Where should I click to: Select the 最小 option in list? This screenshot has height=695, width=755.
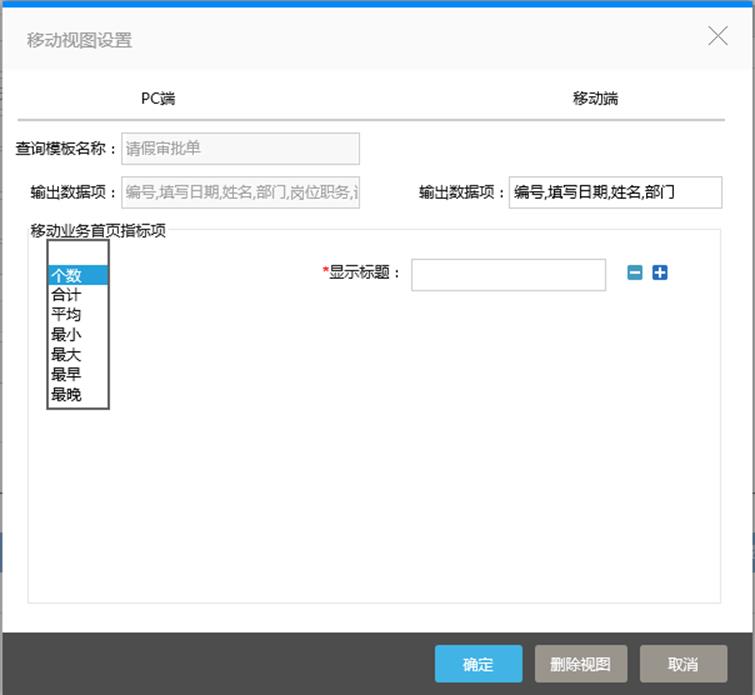78,335
